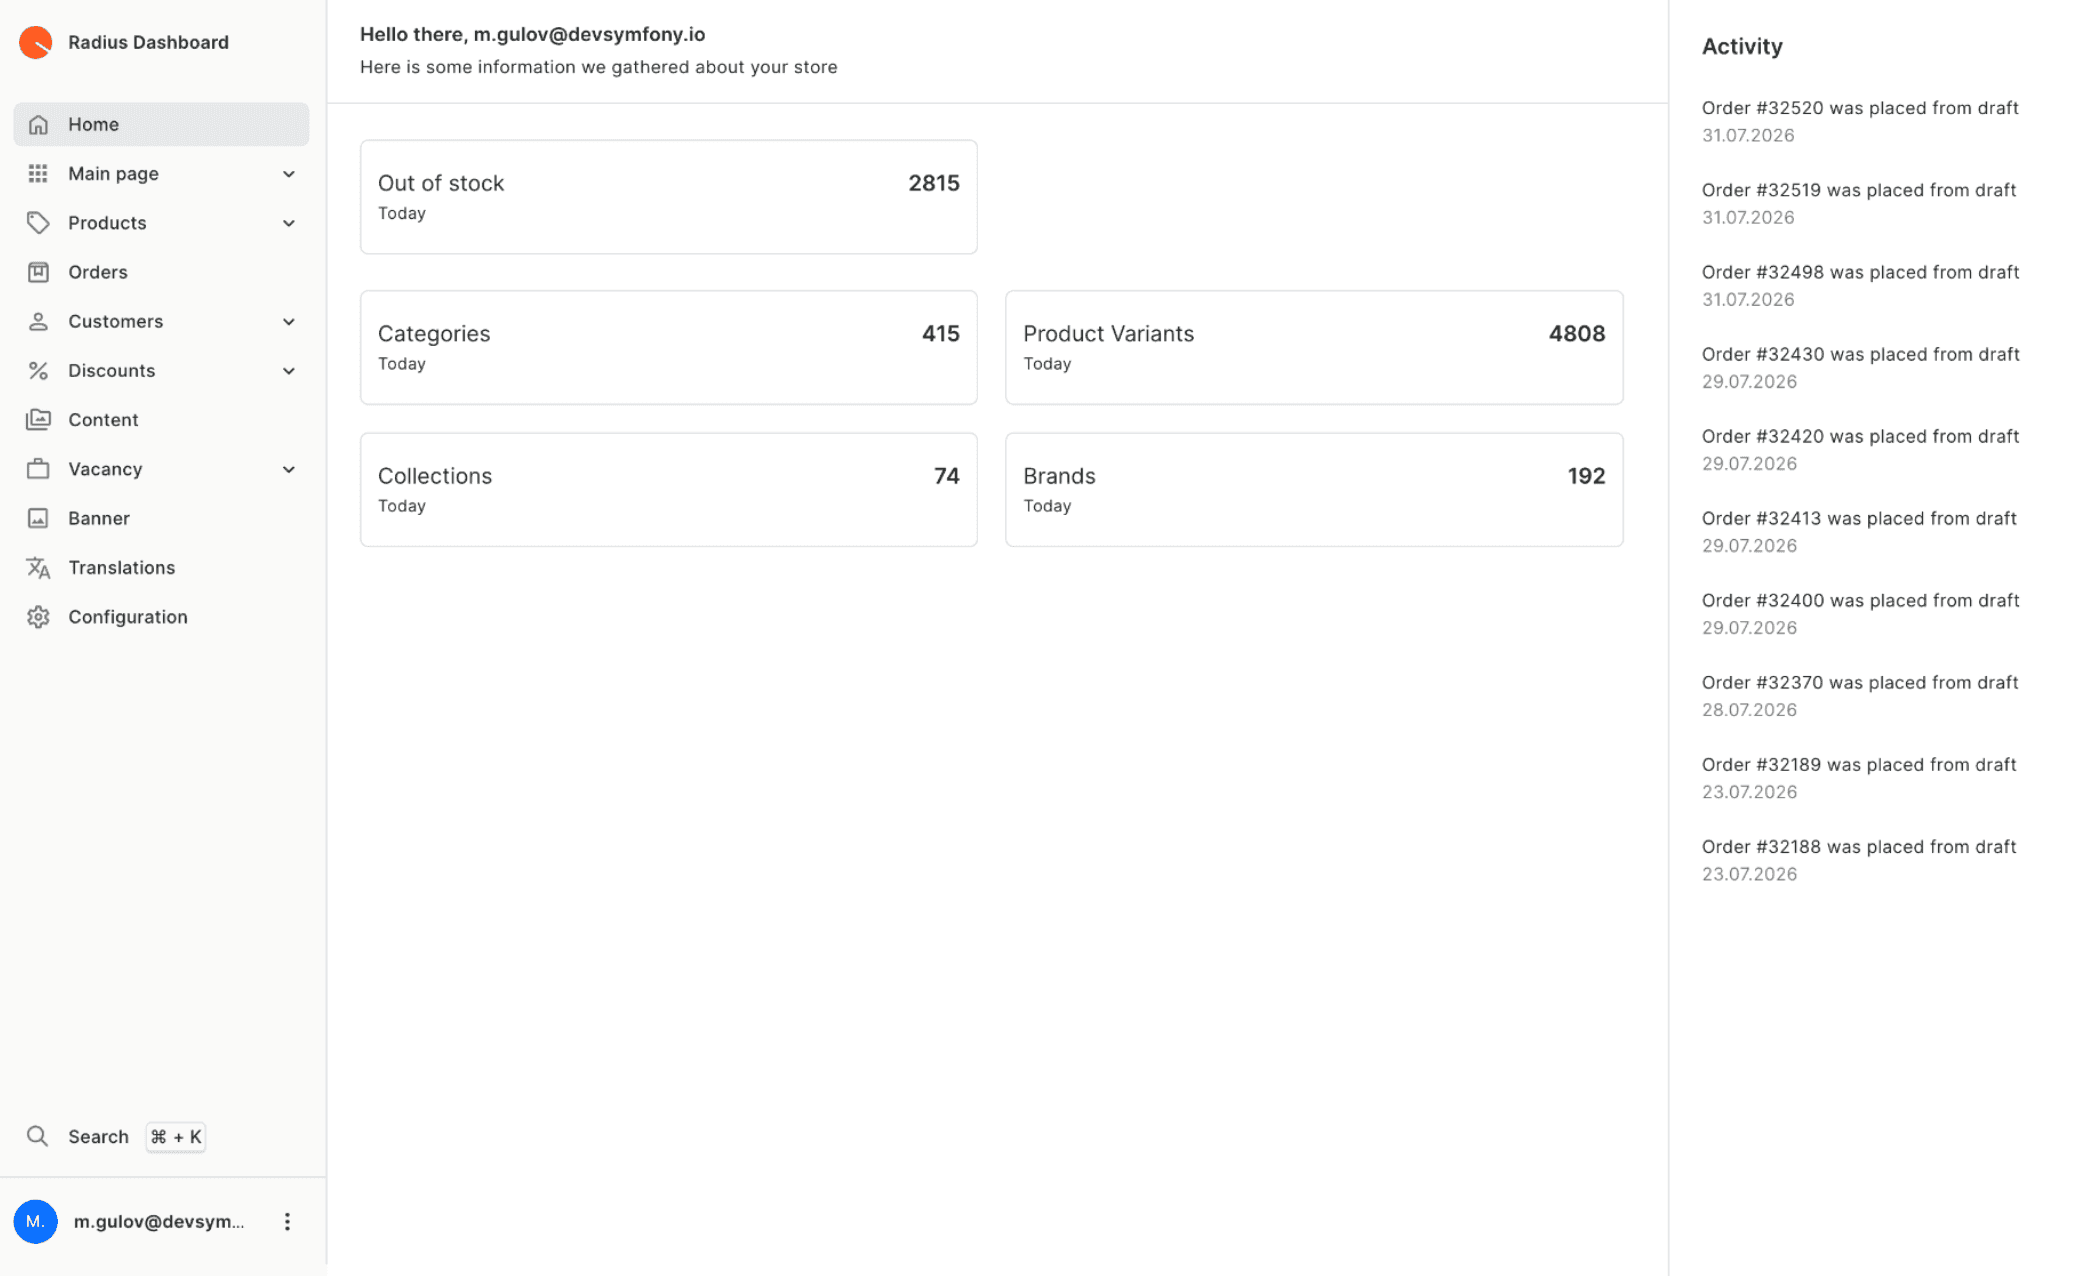Expand the Discounts submenu chevron
The height and width of the screenshot is (1276, 2096).
click(x=289, y=371)
